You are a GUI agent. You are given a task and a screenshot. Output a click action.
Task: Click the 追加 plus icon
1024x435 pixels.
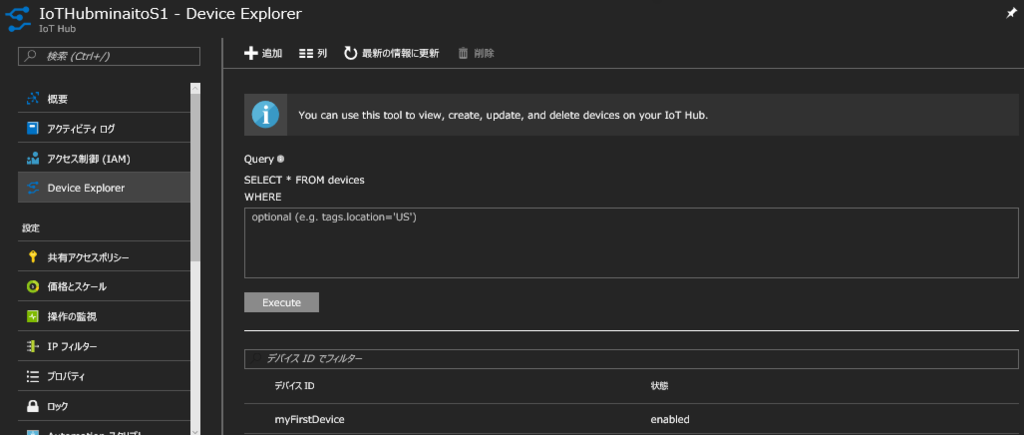click(251, 54)
